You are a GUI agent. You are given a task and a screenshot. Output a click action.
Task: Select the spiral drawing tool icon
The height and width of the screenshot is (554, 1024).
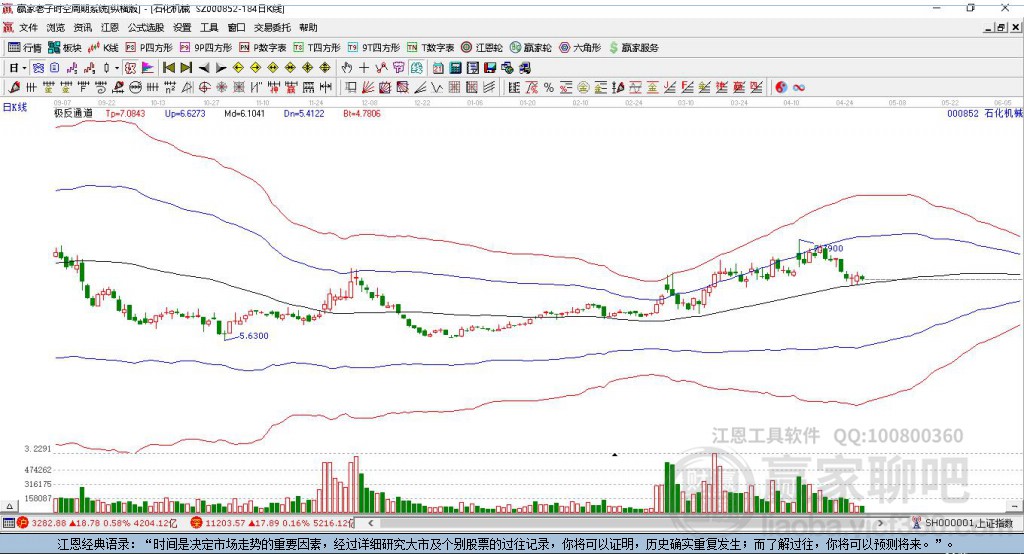[101, 87]
